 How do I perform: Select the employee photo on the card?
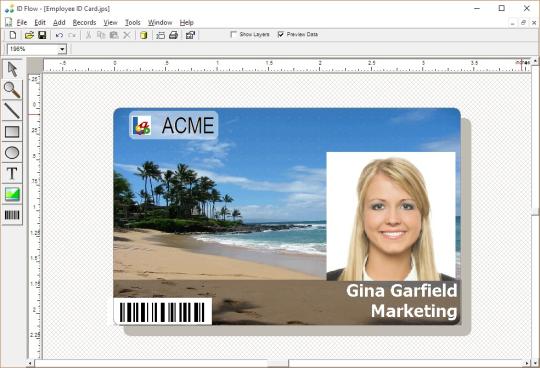(x=391, y=216)
